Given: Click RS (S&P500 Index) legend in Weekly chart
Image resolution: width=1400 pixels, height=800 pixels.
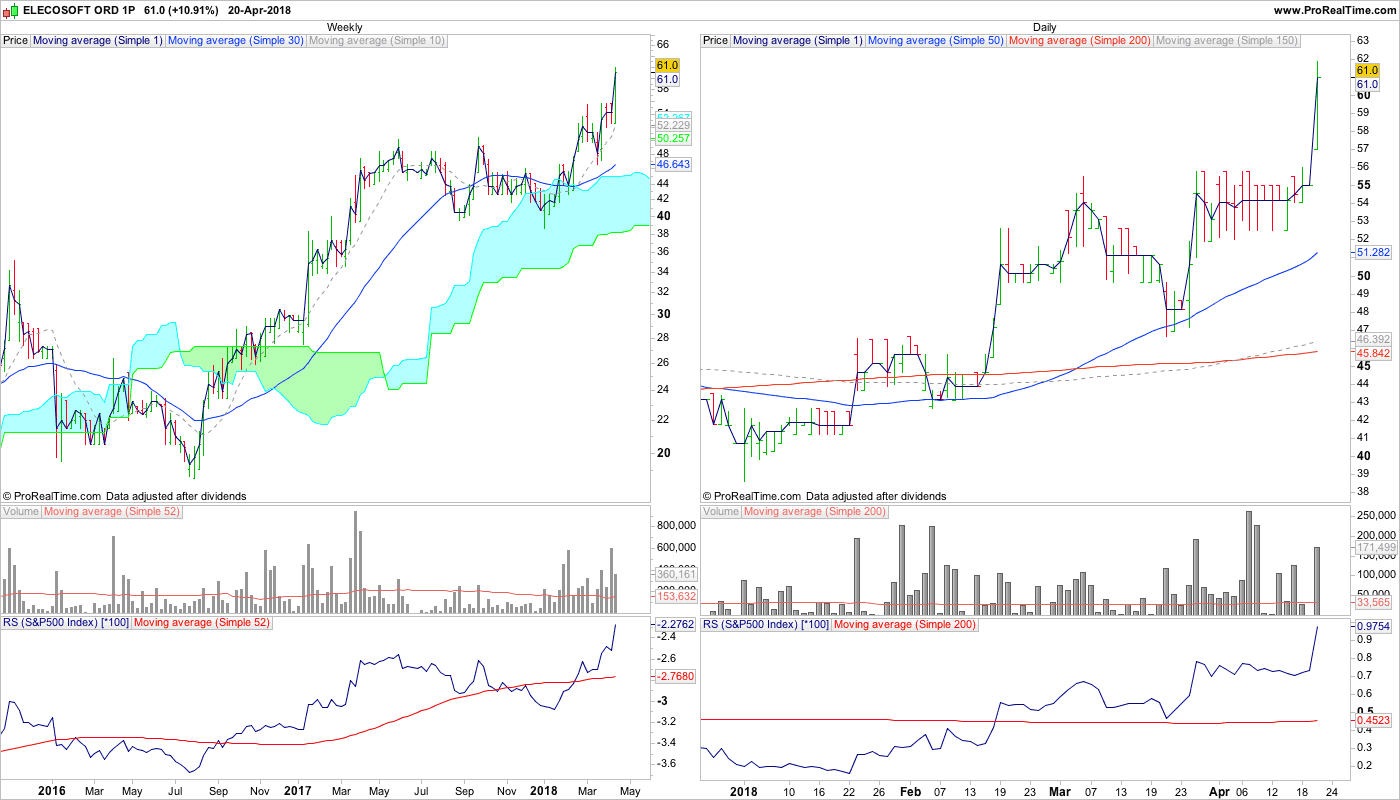Looking at the screenshot, I should 66,624.
